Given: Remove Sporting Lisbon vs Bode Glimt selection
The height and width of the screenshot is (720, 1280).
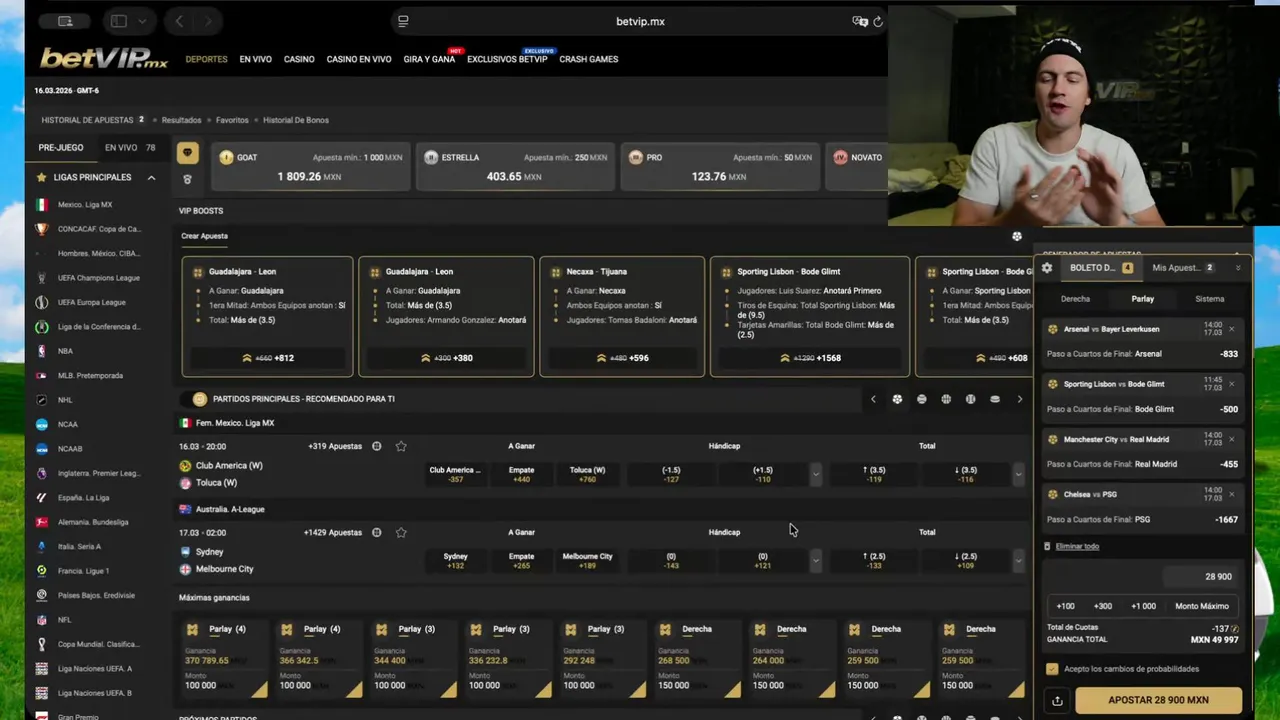Looking at the screenshot, I should tap(1231, 384).
